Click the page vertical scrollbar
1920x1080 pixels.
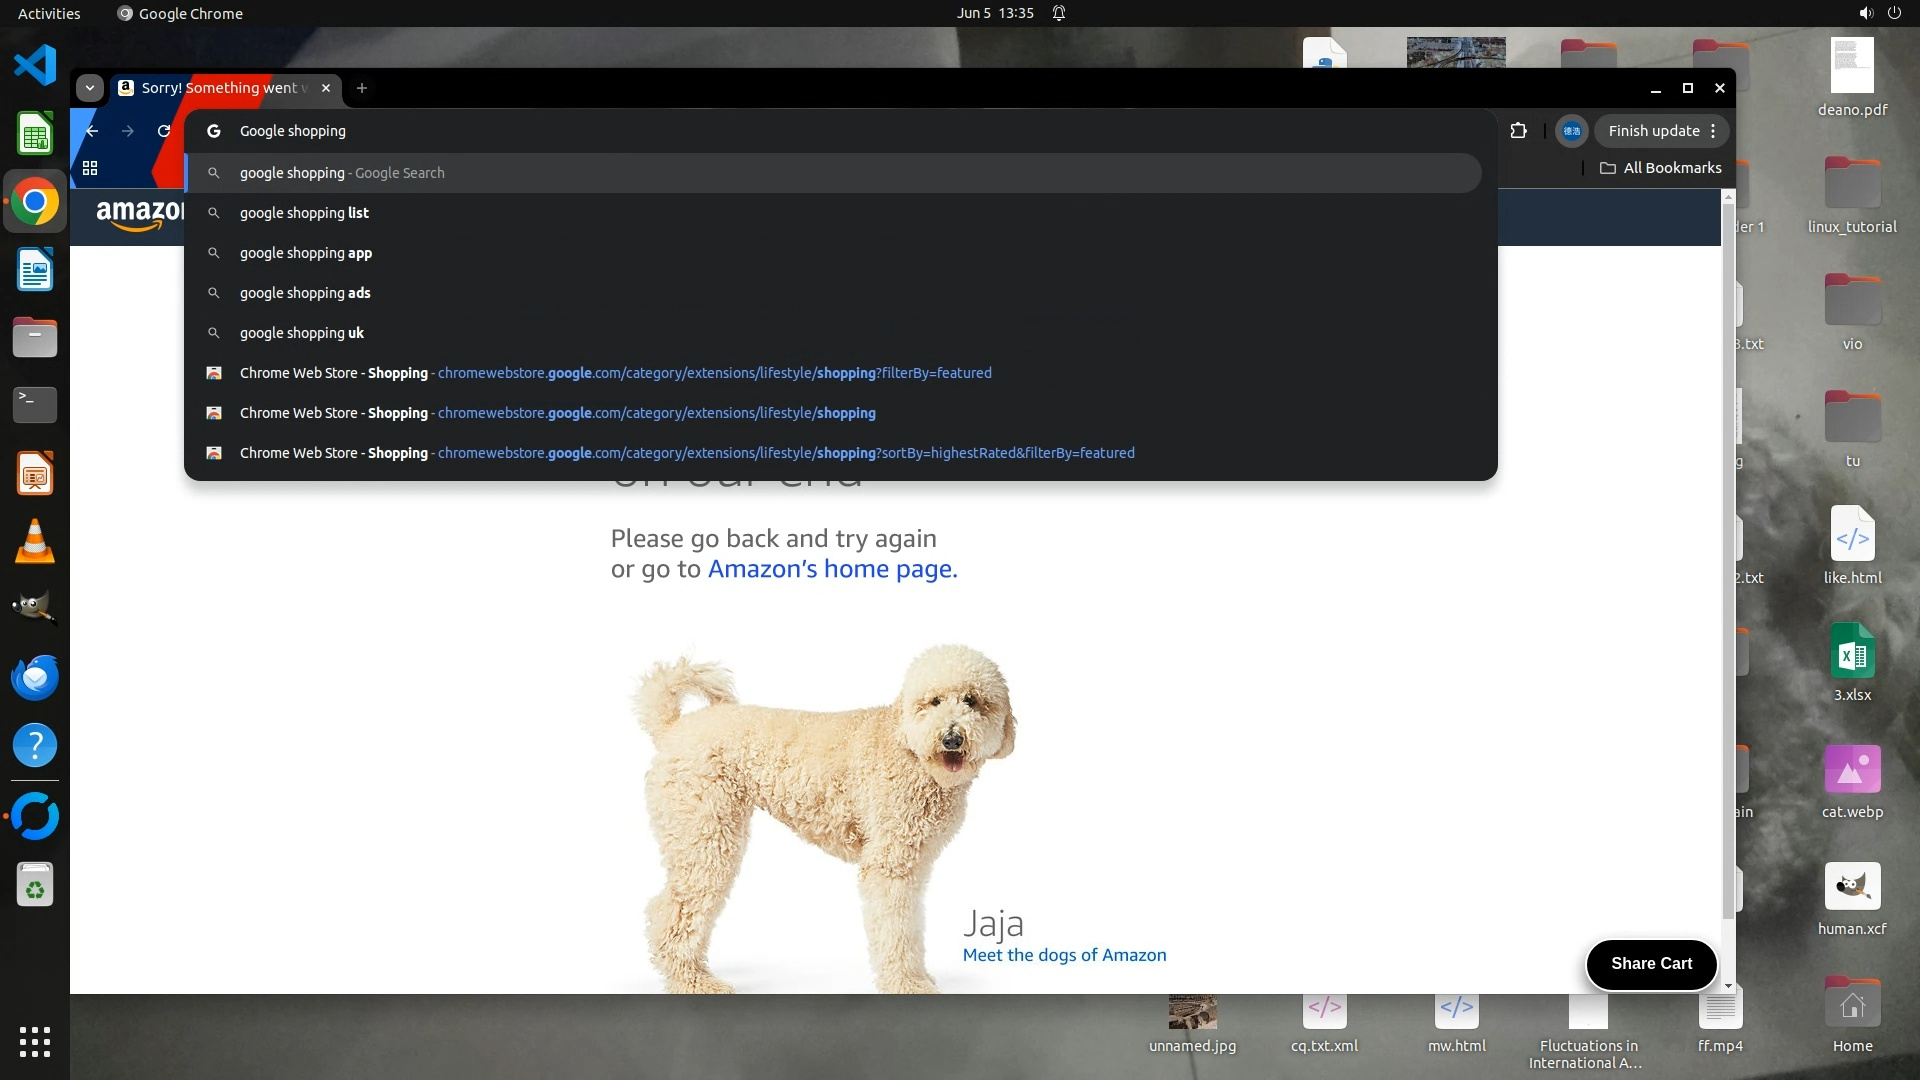pos(1727,560)
